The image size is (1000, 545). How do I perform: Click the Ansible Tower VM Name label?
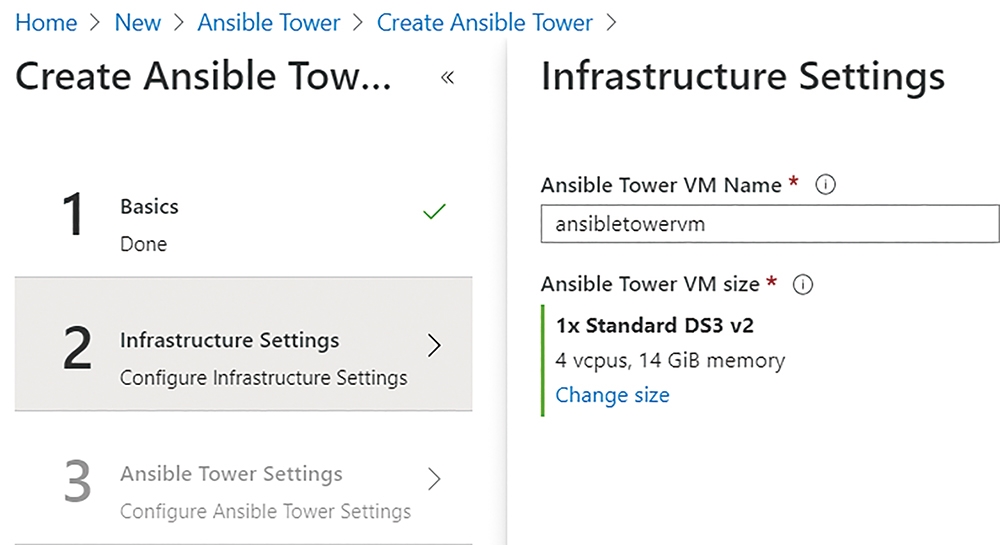(661, 185)
